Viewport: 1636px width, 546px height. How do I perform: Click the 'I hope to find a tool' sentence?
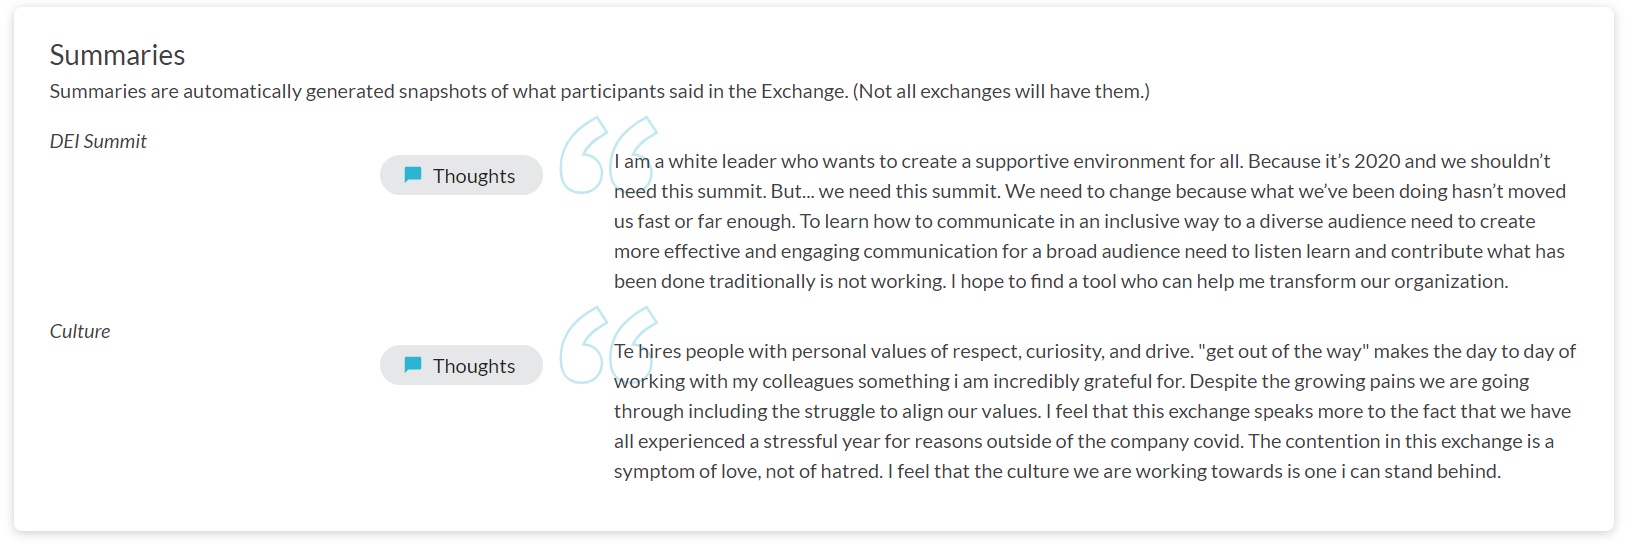coord(1229,281)
